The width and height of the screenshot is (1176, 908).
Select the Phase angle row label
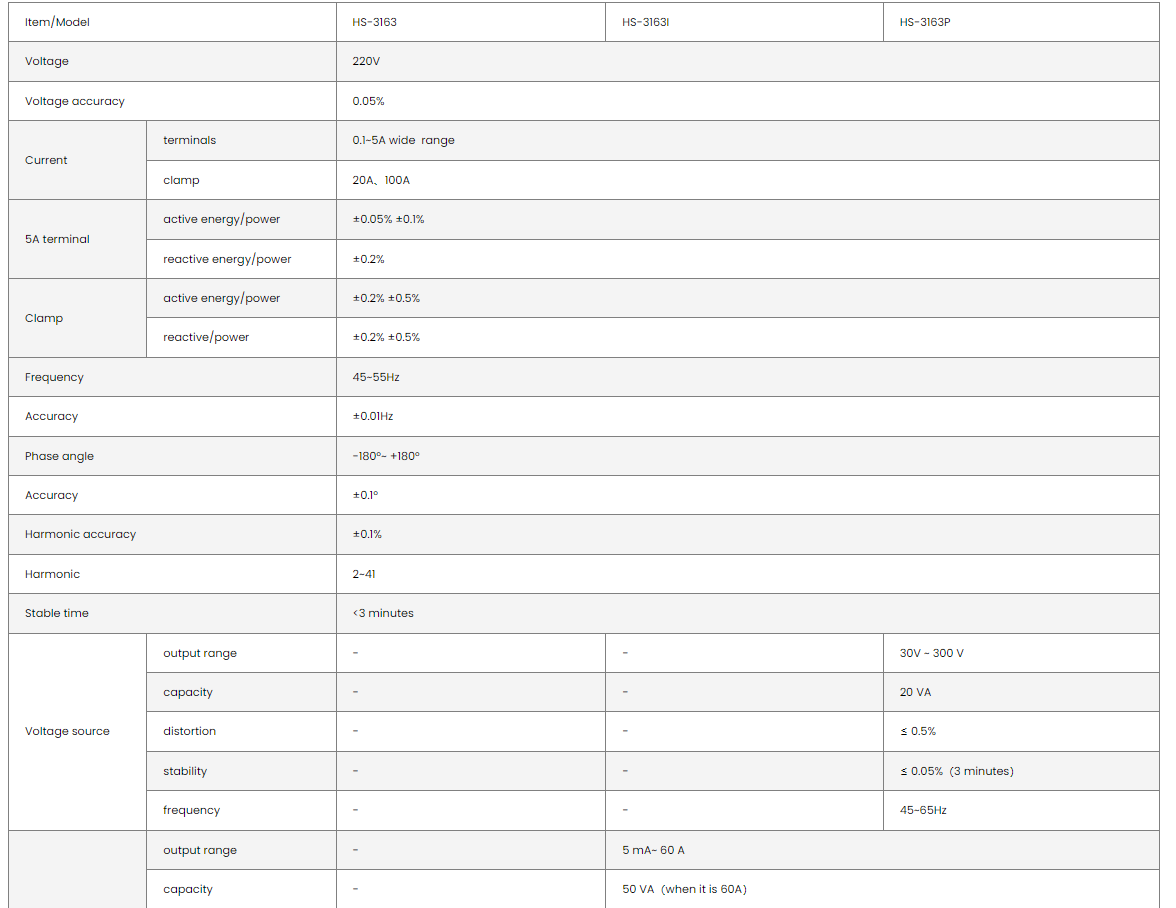(59, 456)
